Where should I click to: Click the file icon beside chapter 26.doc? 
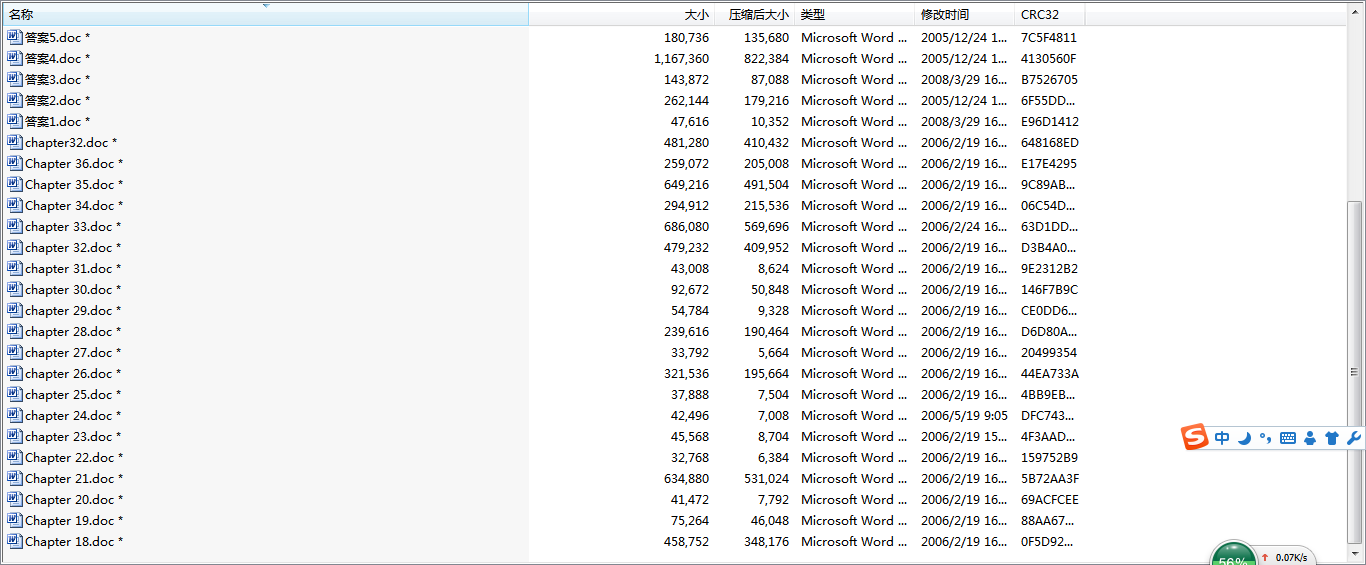pos(14,373)
